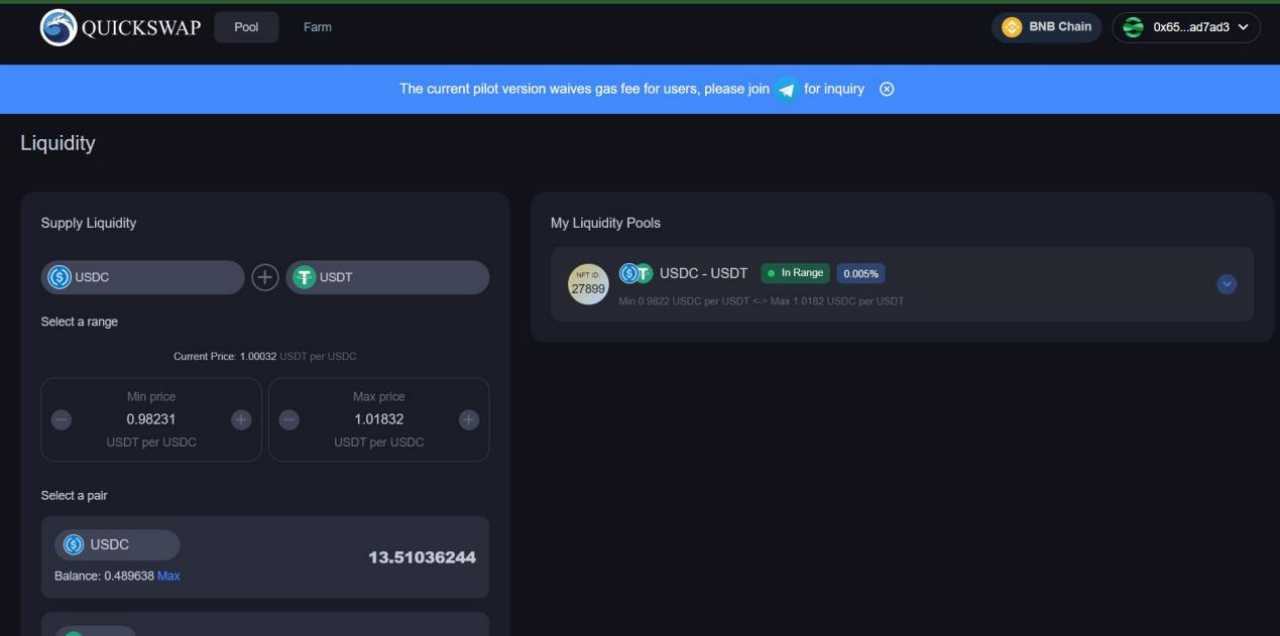Screen dimensions: 1280x636
Task: Click the 0.005% fee badge
Action: tap(861, 273)
